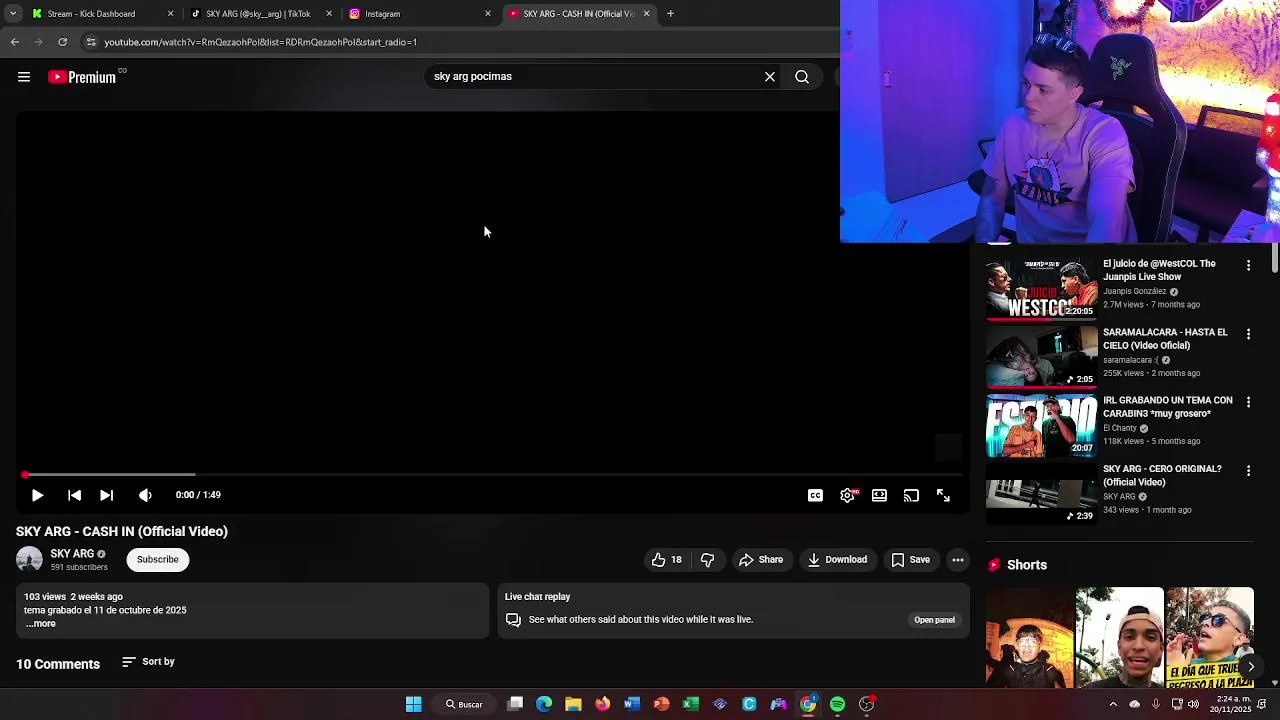Open system volume speaker icon
Screen dimensions: 1280x720
[1193, 704]
